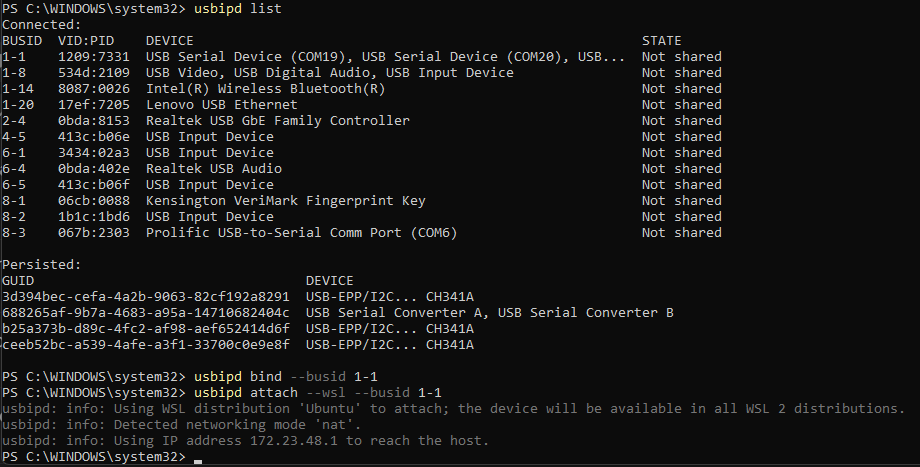Click 'Realtek USB GbE Family Controller' text

point(278,121)
